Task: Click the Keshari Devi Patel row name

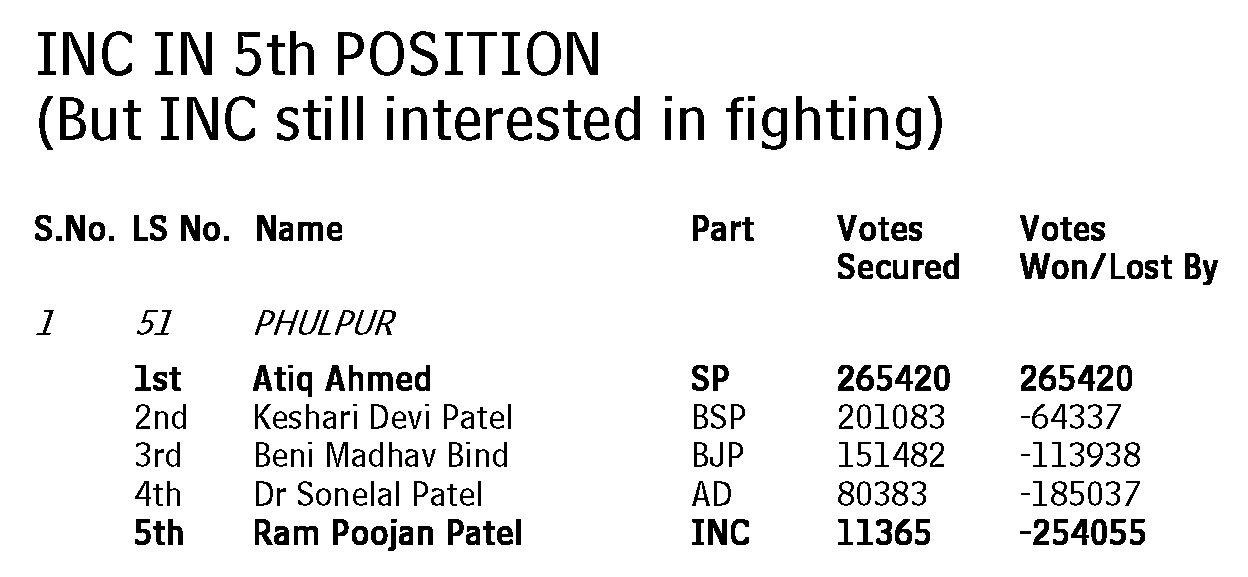Action: click(385, 418)
